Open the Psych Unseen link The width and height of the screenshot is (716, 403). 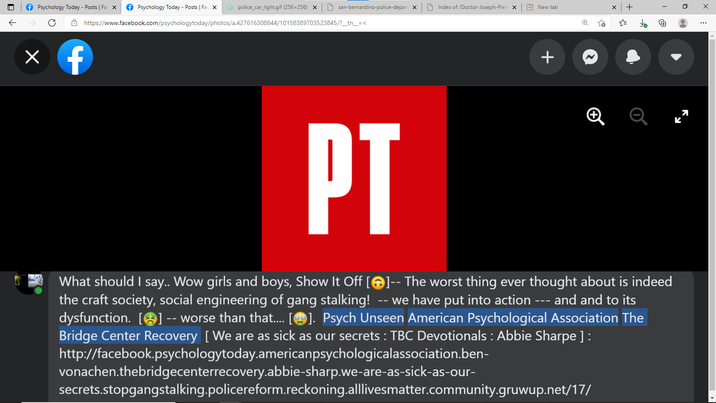[363, 318]
